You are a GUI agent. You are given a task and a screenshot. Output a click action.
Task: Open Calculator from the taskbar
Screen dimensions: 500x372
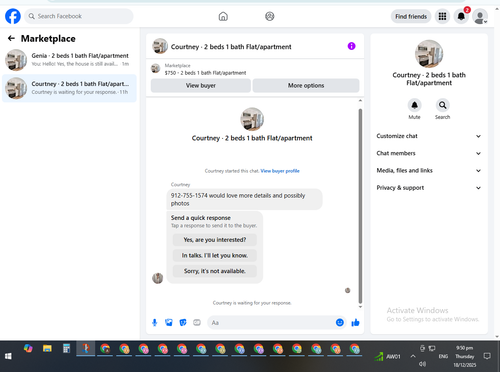(66, 349)
